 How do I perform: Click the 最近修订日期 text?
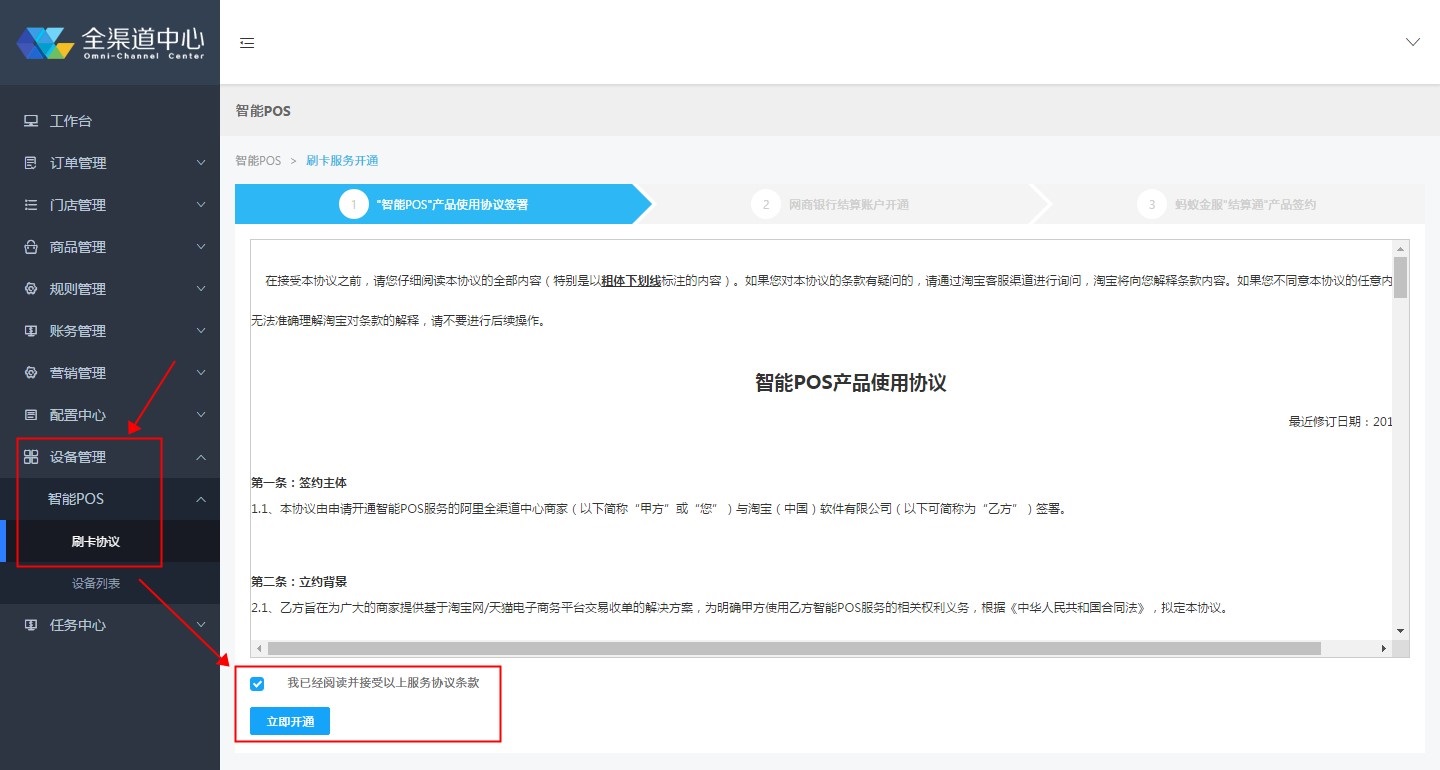1341,422
